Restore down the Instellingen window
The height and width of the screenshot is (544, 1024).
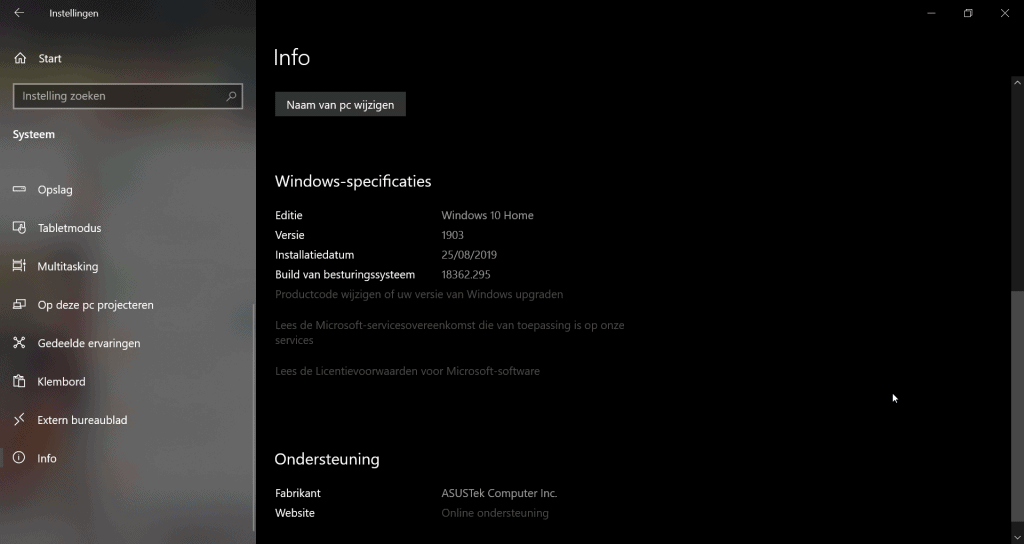(968, 13)
